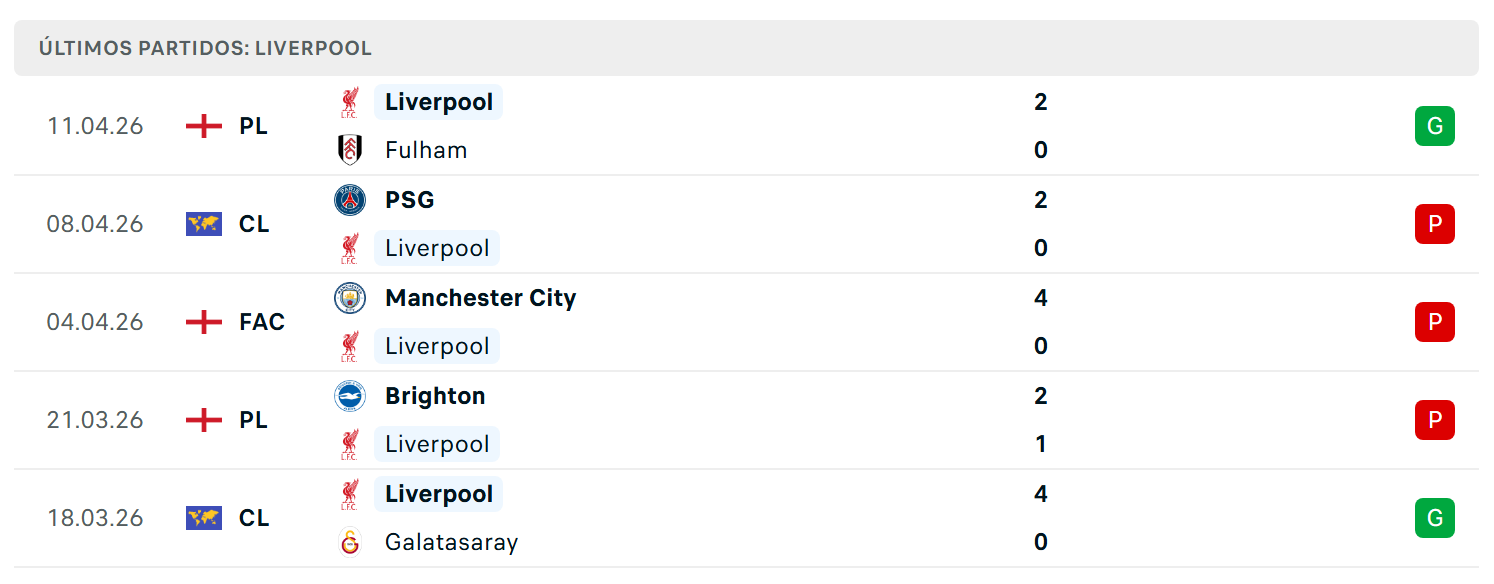The image size is (1494, 584).
Task: Click England flag next to FAC
Action: point(204,322)
